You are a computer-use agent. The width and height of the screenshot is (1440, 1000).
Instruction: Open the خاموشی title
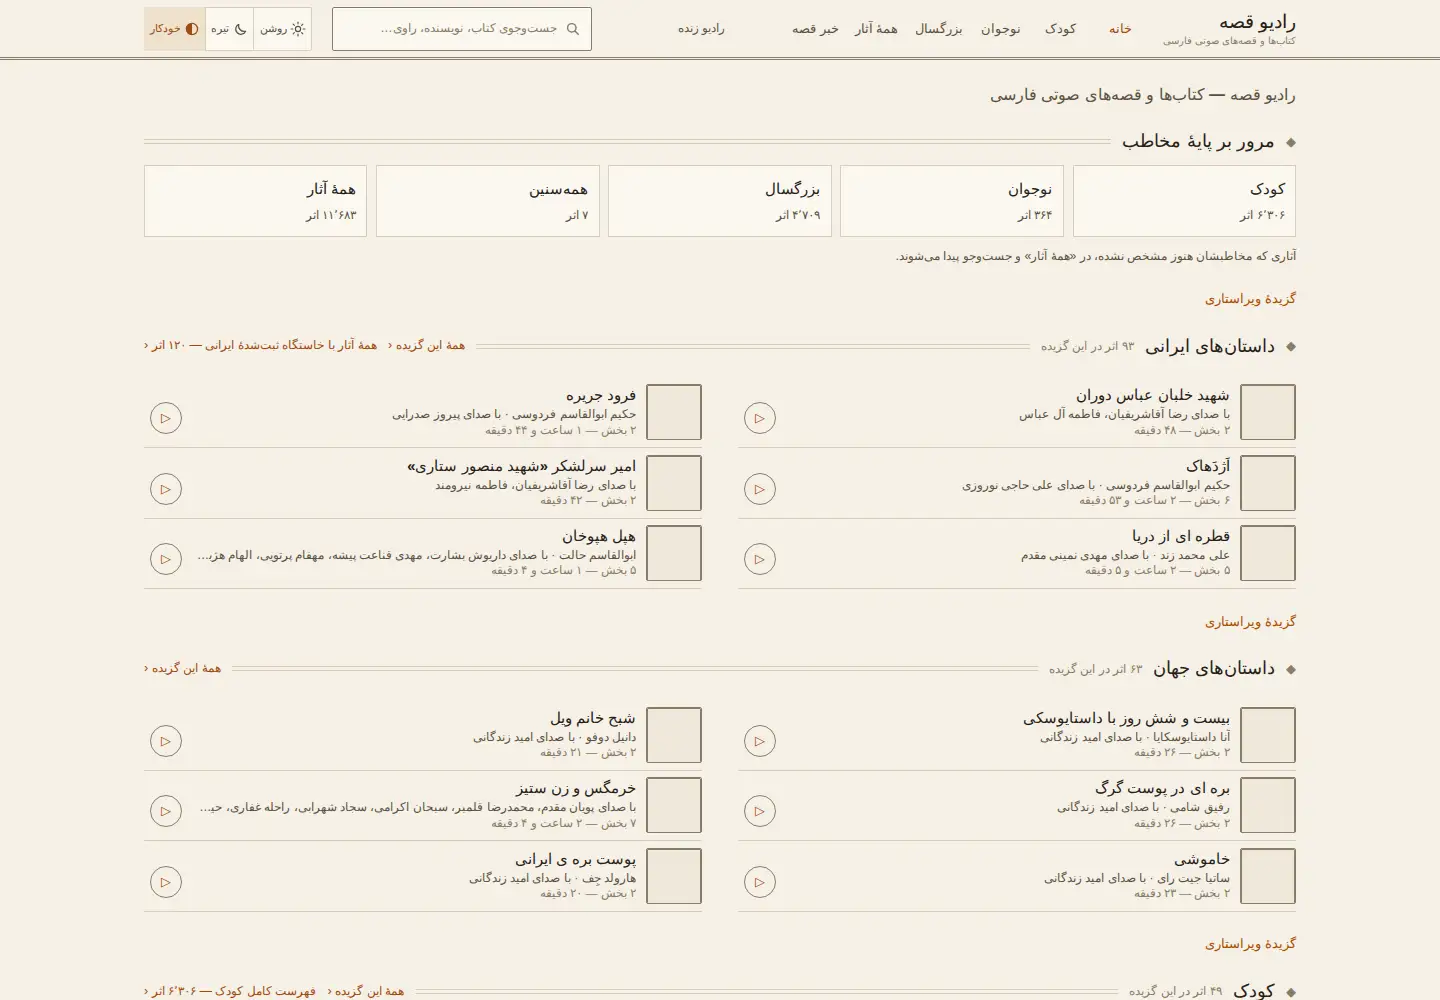(1202, 859)
